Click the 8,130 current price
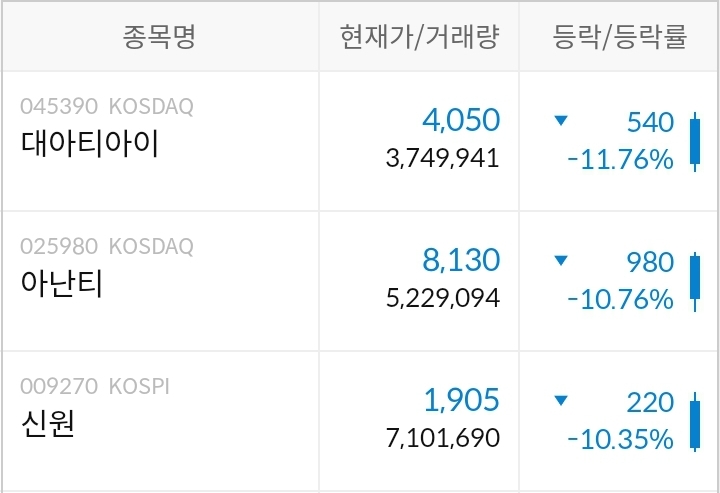 coord(461,261)
